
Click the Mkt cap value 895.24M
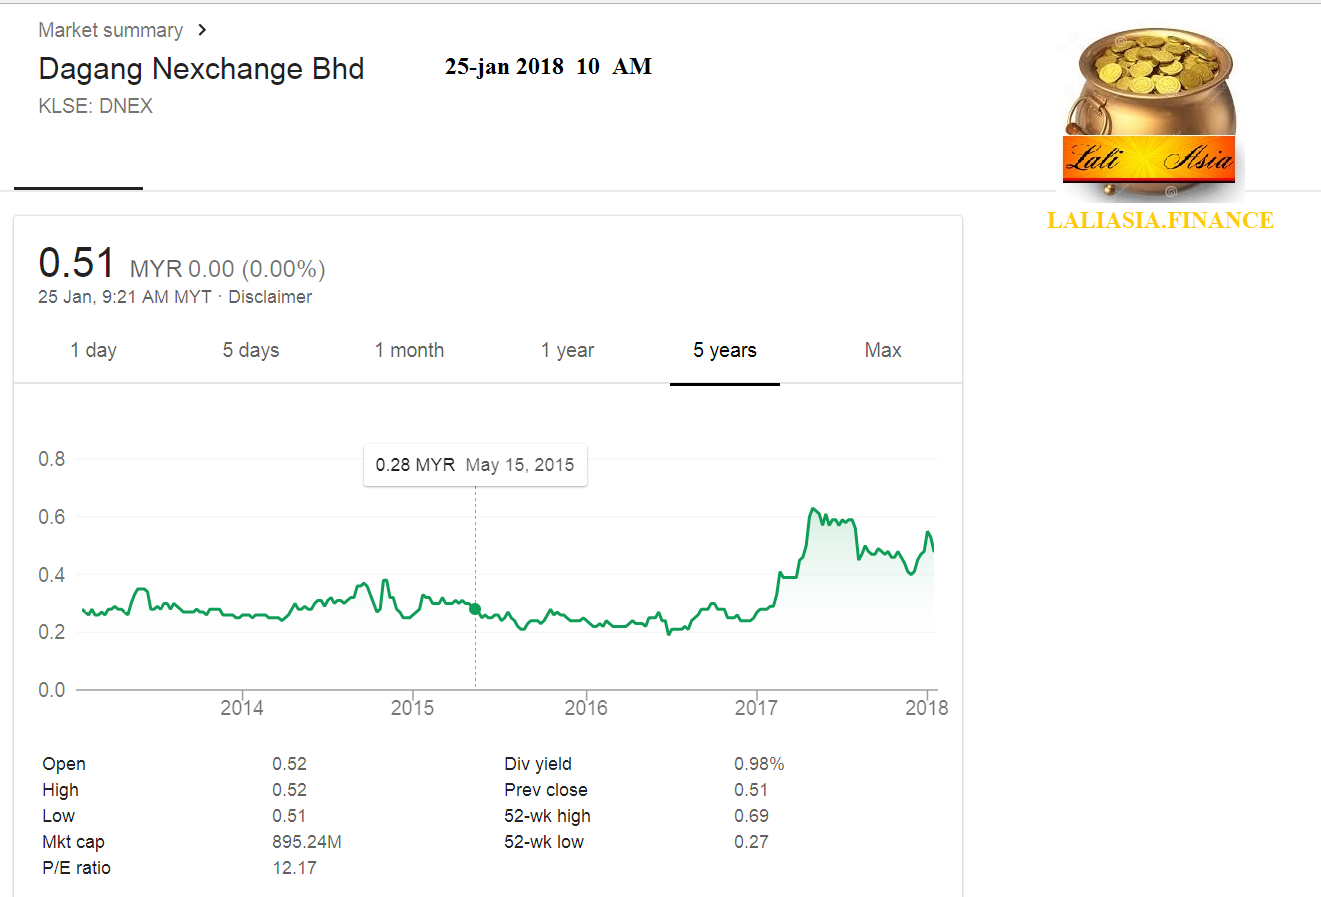306,842
